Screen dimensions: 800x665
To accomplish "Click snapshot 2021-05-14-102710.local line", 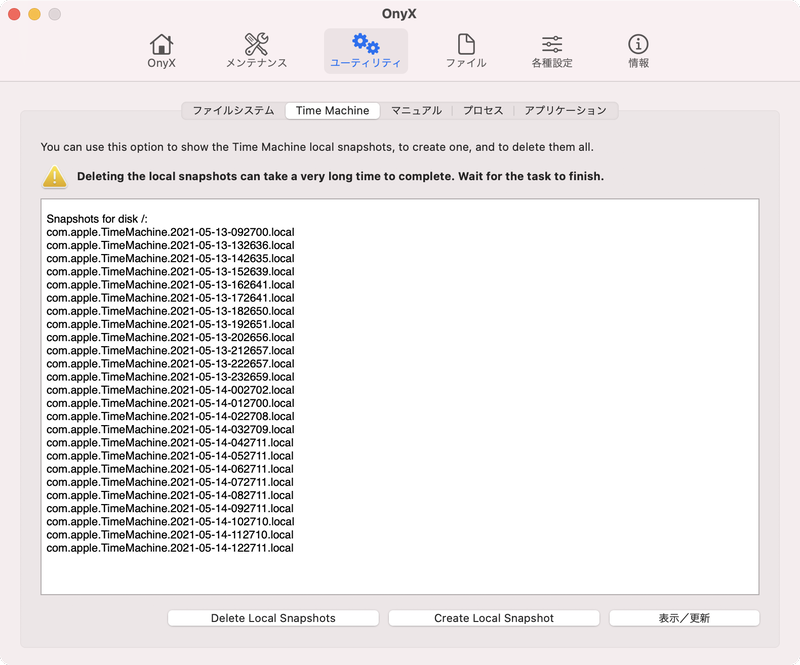I will point(170,522).
